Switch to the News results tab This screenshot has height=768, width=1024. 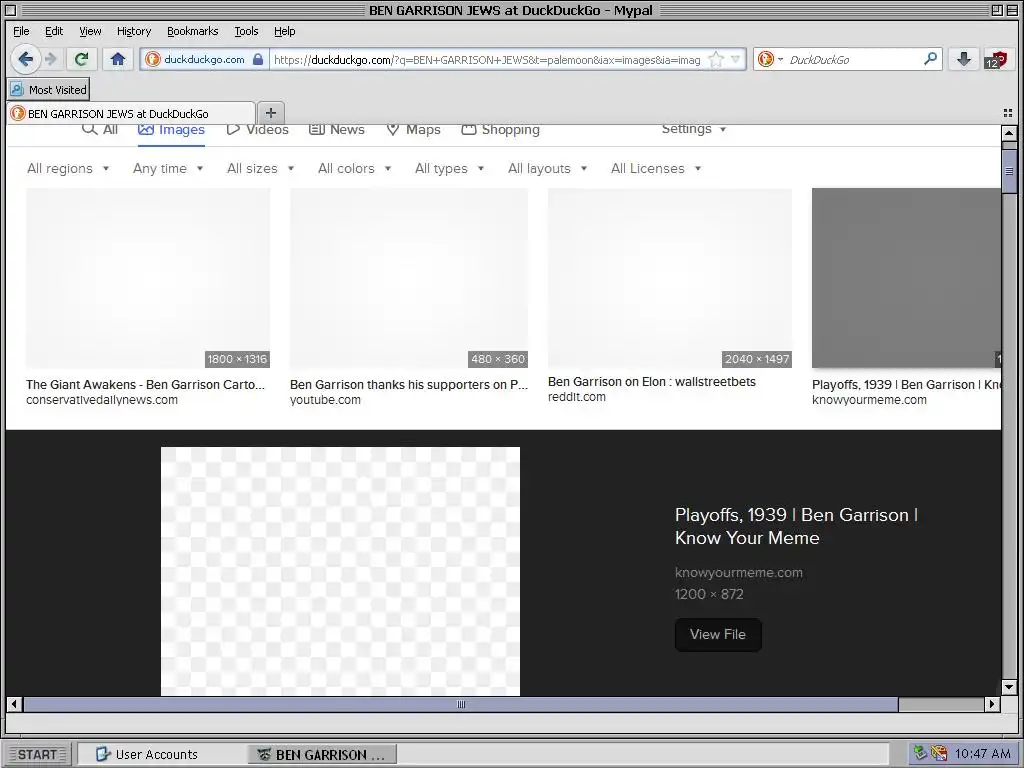pyautogui.click(x=337, y=129)
